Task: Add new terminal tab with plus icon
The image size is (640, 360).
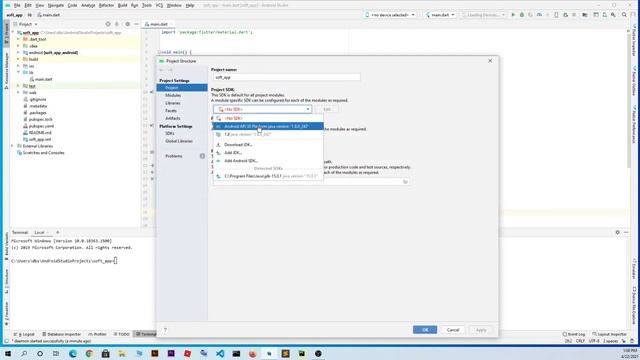Action: (58, 232)
